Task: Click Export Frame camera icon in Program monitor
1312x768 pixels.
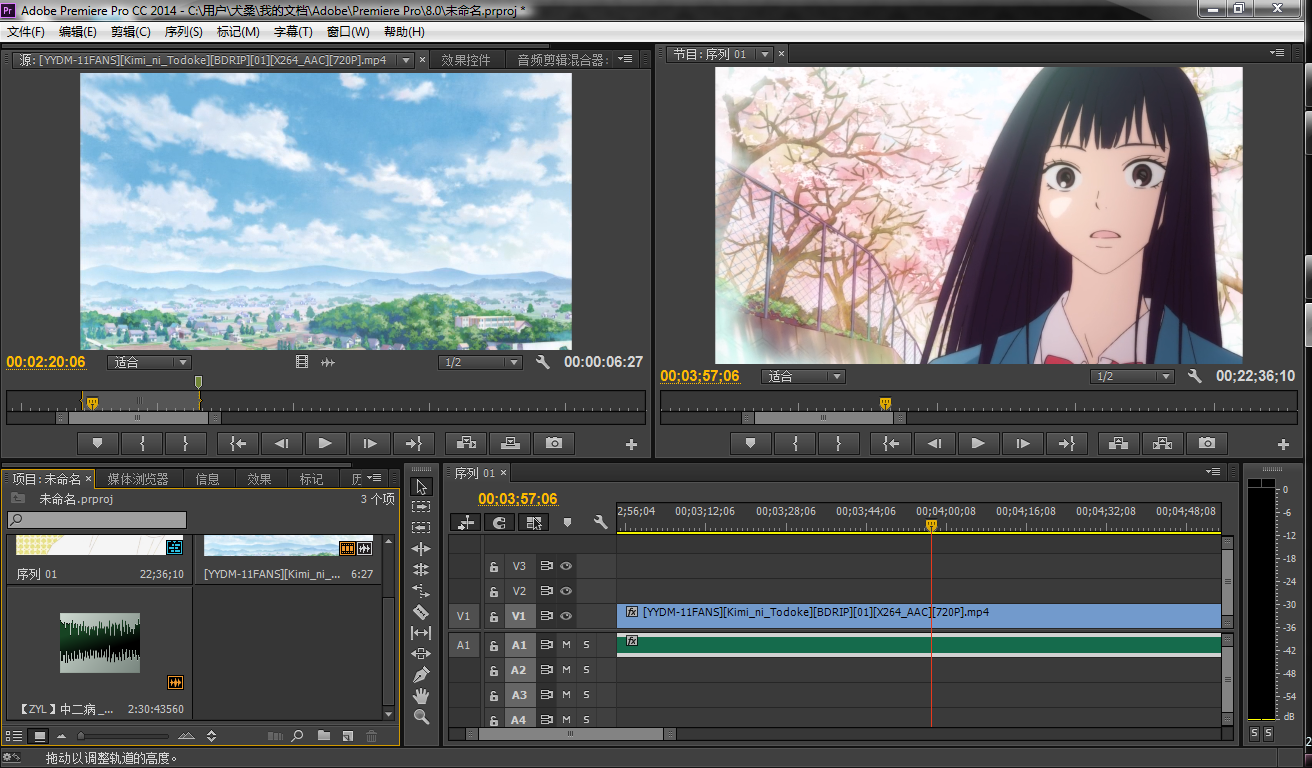Action: (x=1207, y=443)
